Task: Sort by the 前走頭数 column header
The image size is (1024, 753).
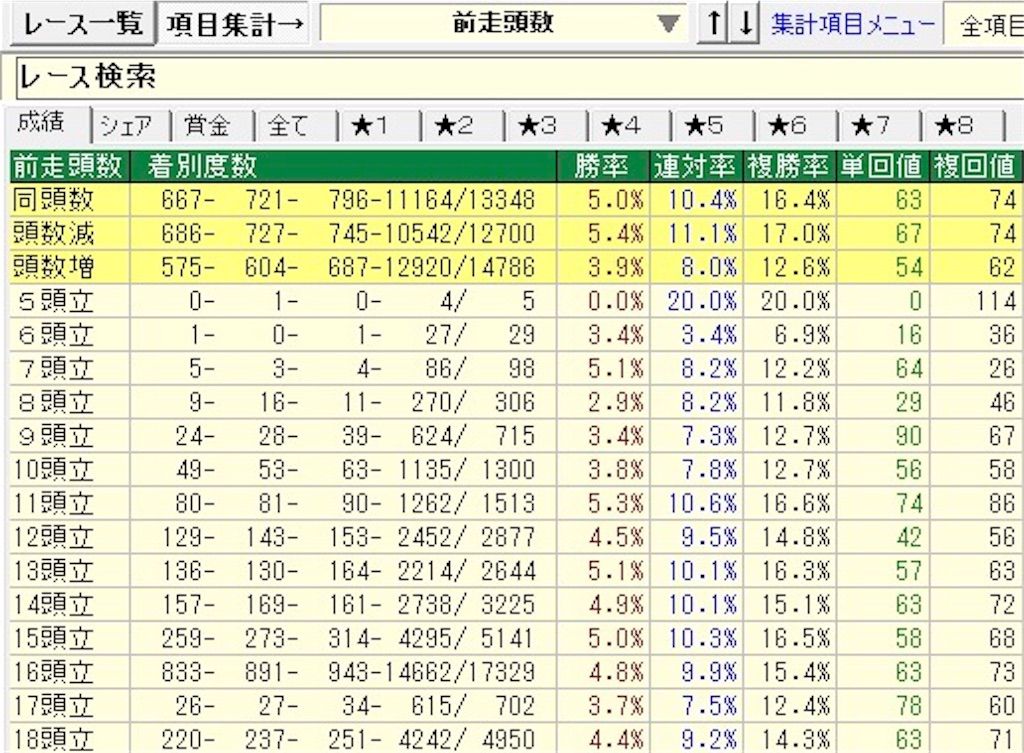Action: click(x=70, y=167)
